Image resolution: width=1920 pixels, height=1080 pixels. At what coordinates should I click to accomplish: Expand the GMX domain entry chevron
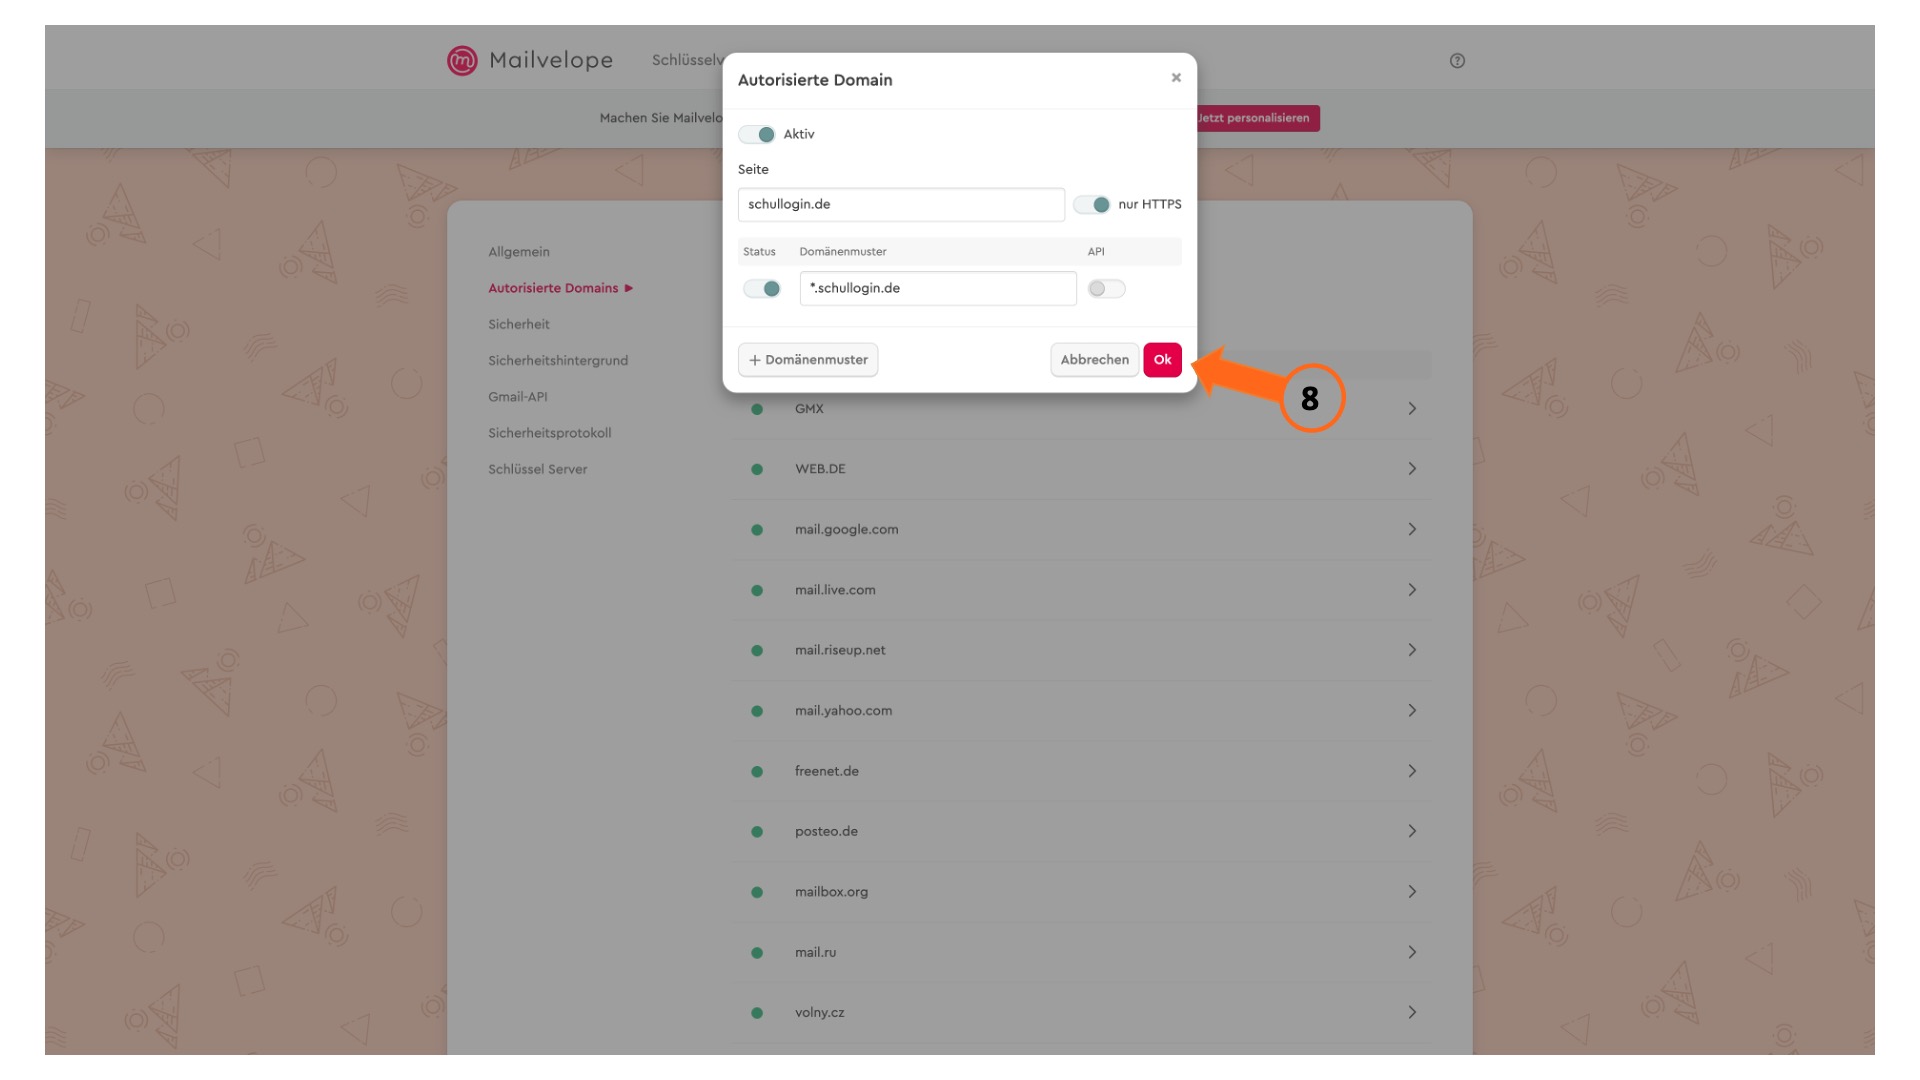click(1412, 409)
